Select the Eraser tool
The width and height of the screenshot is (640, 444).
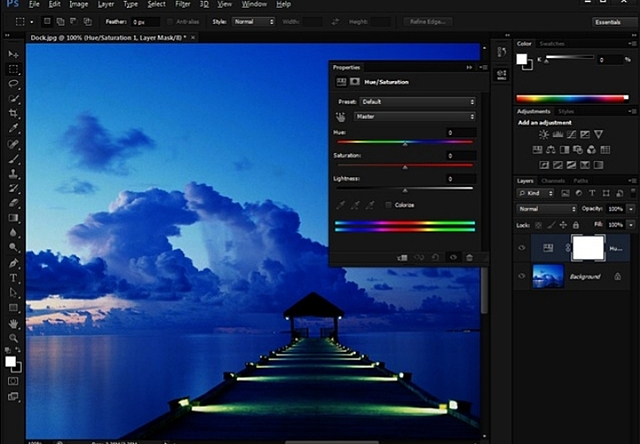click(x=13, y=203)
